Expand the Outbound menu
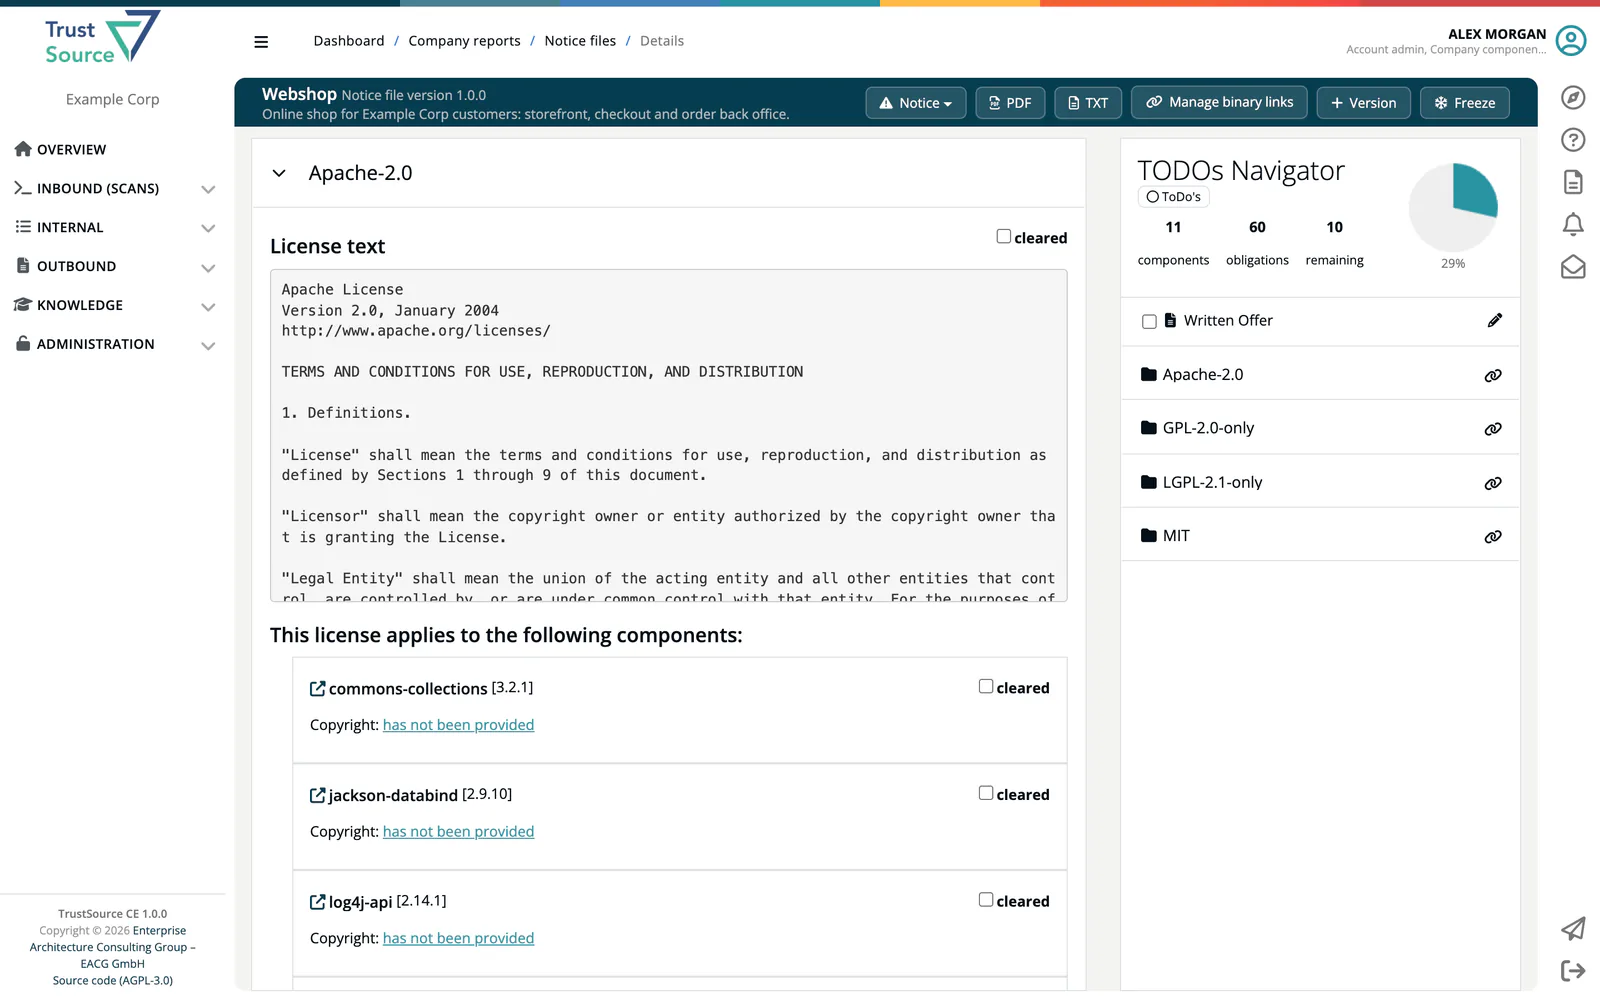 114,266
